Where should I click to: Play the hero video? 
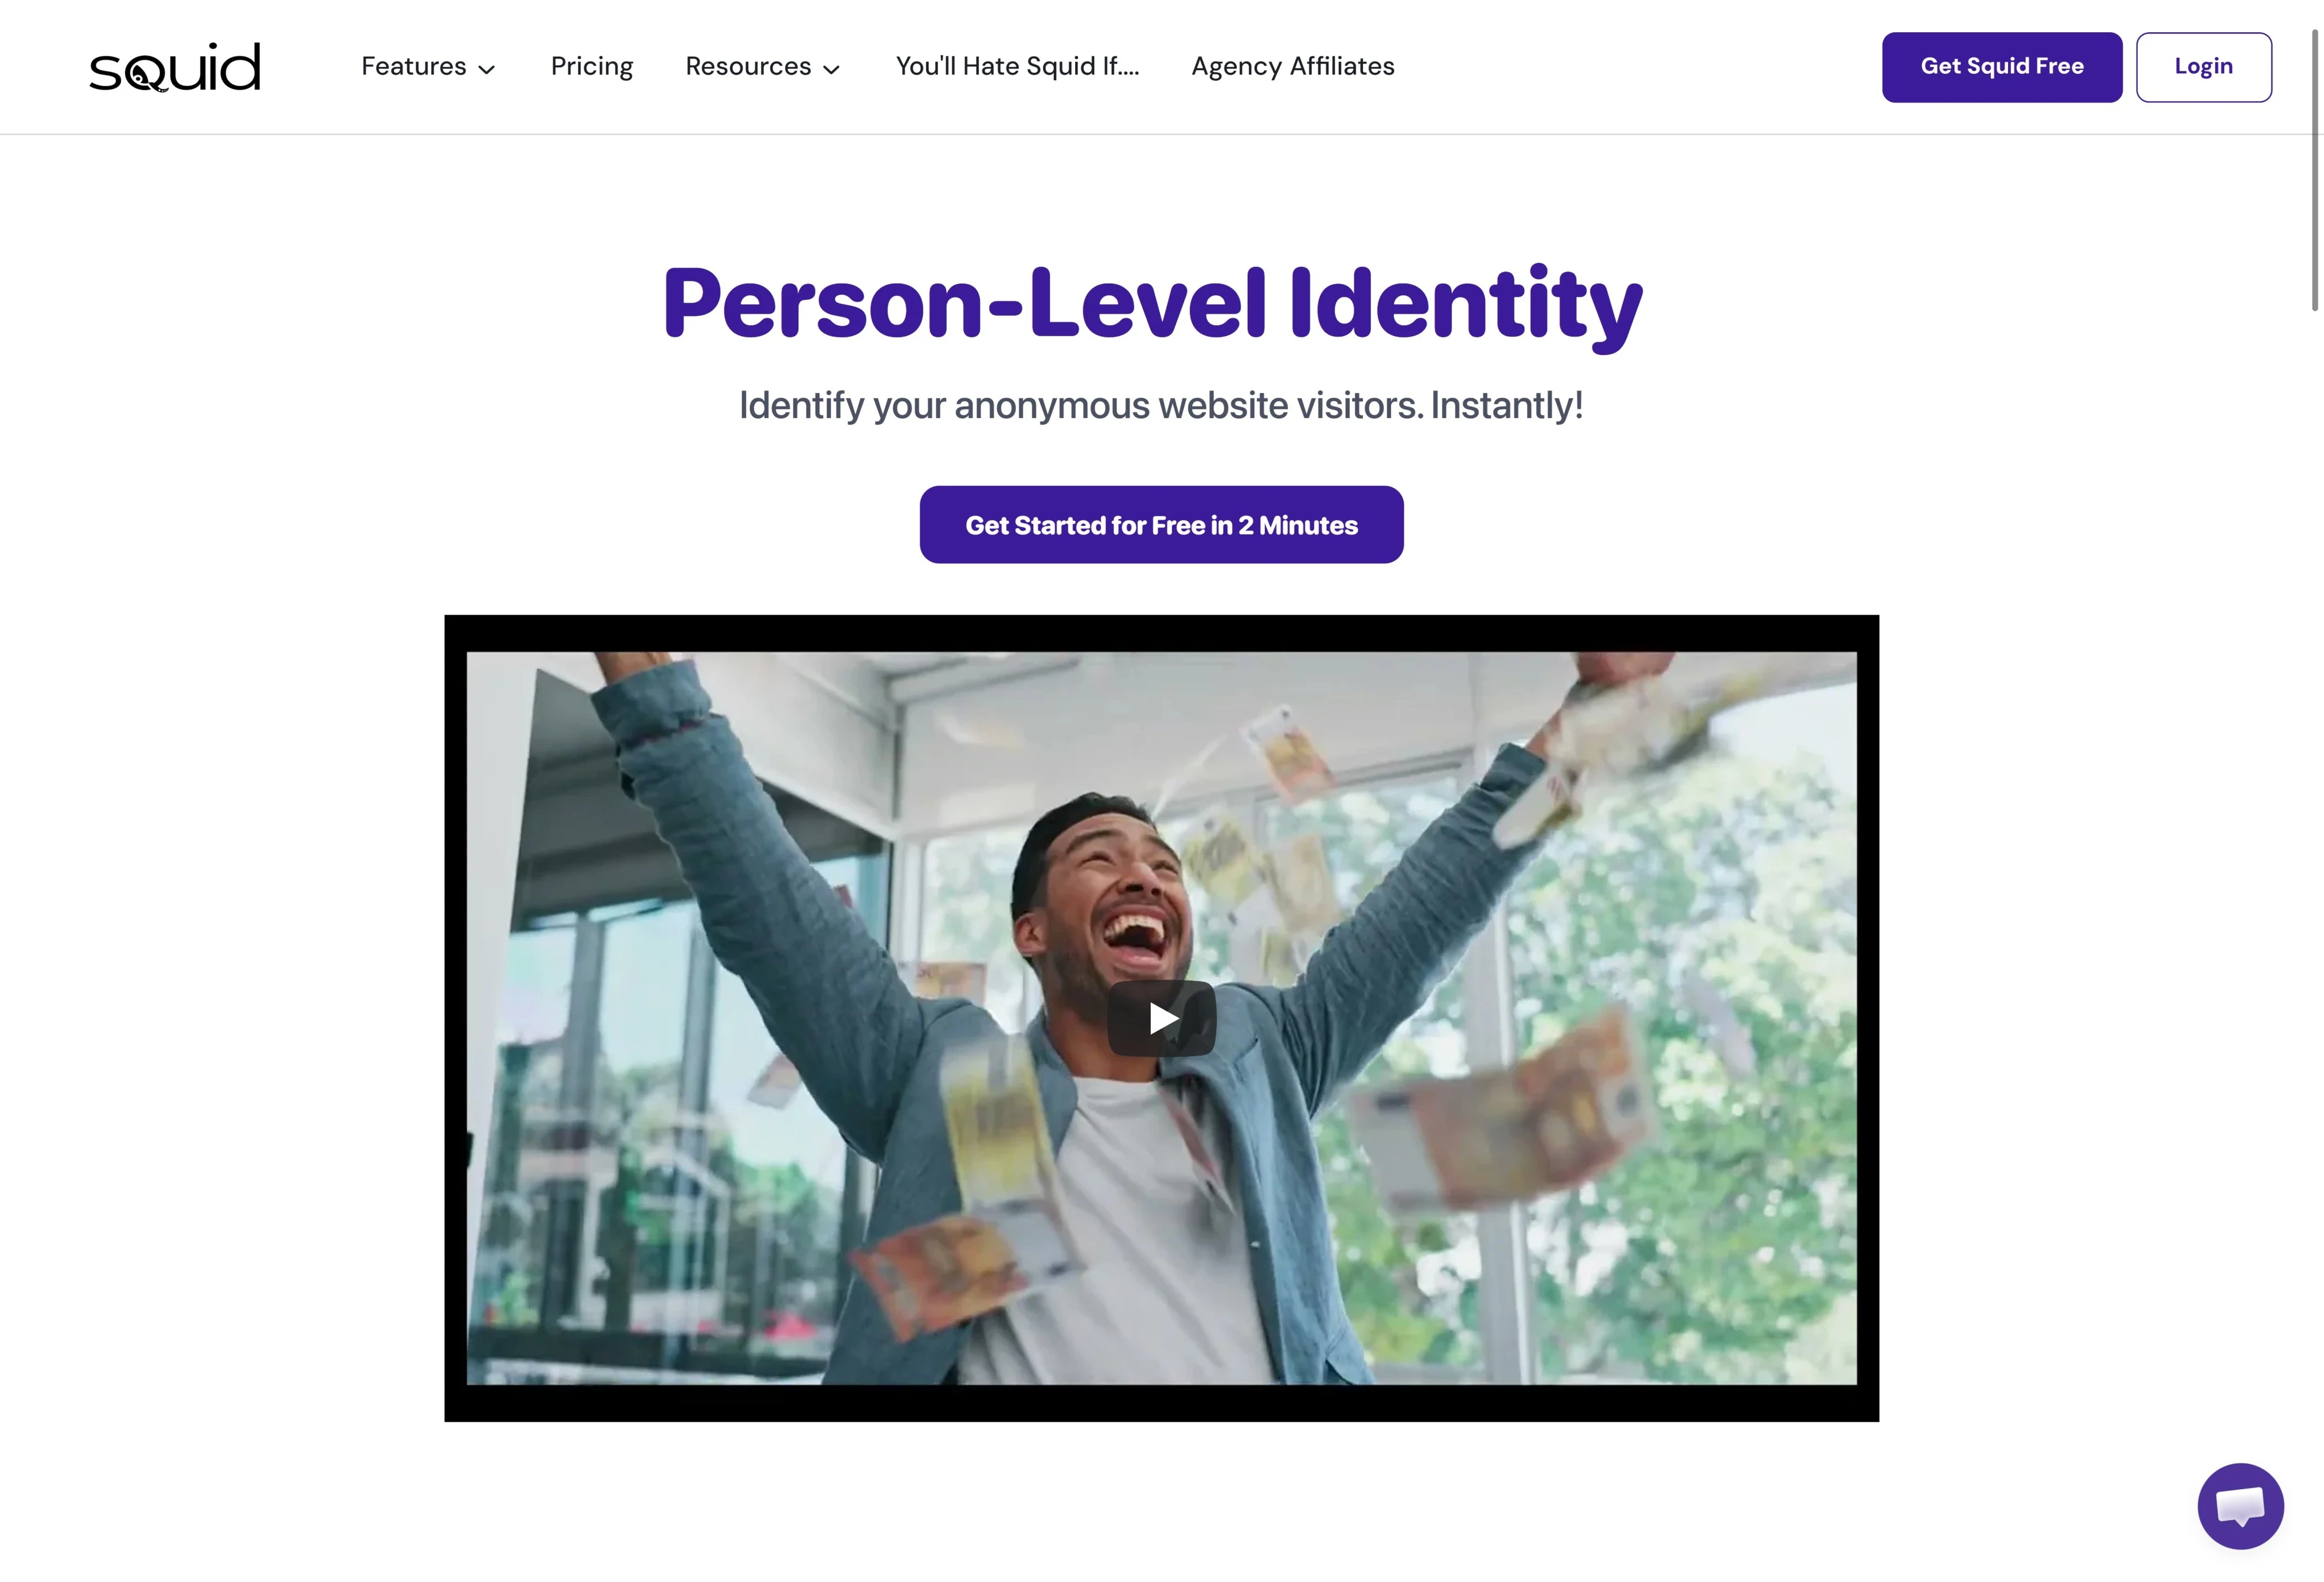coord(1161,1018)
